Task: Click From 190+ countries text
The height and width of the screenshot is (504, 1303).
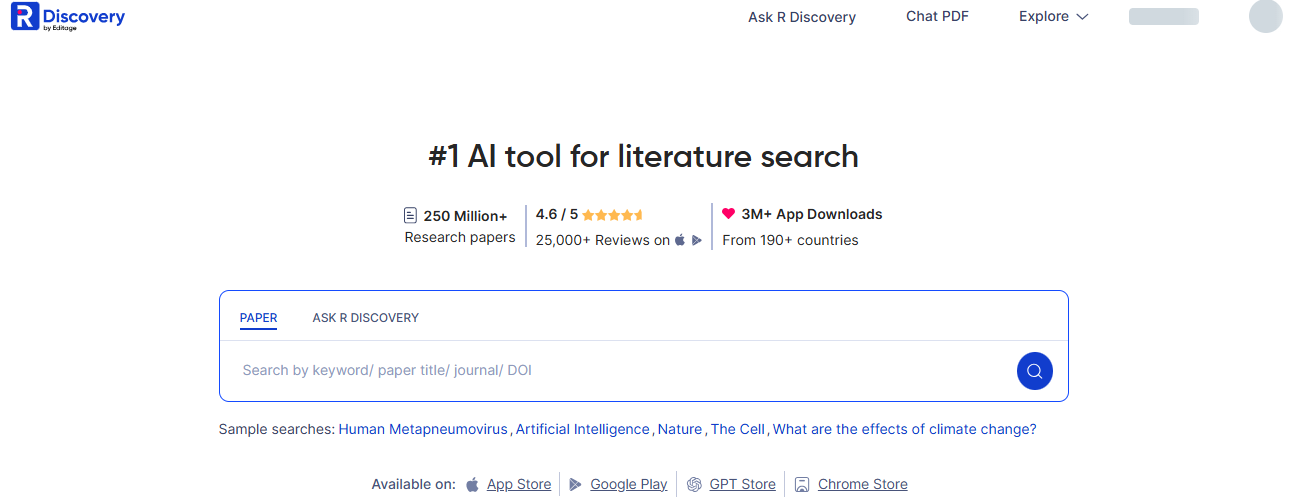Action: tap(790, 240)
